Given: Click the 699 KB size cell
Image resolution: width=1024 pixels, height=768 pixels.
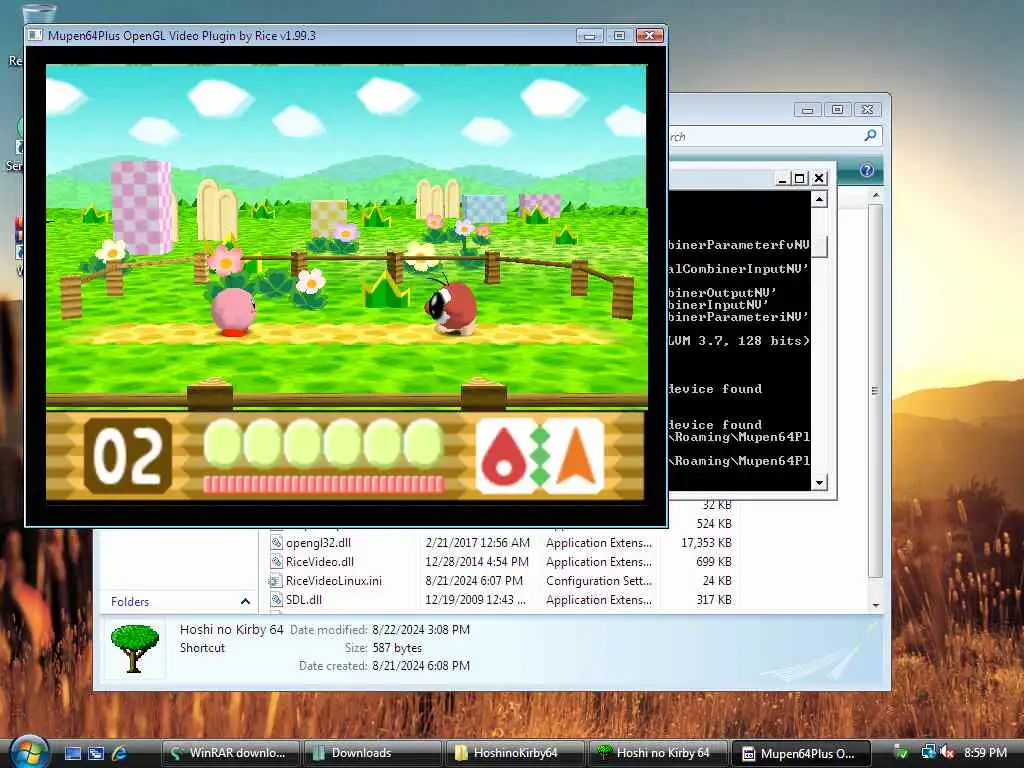Looking at the screenshot, I should (714, 562).
